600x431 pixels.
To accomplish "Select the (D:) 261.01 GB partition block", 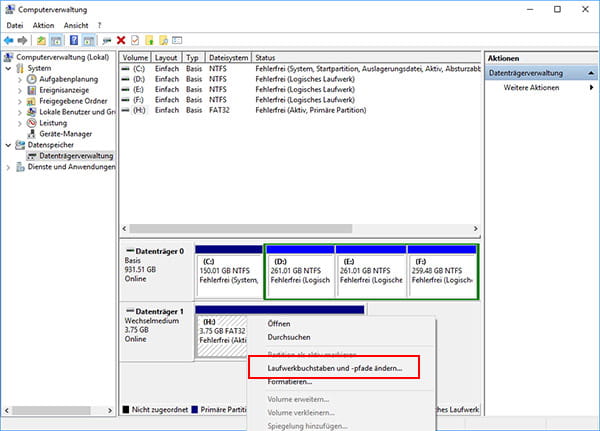I will tap(299, 270).
